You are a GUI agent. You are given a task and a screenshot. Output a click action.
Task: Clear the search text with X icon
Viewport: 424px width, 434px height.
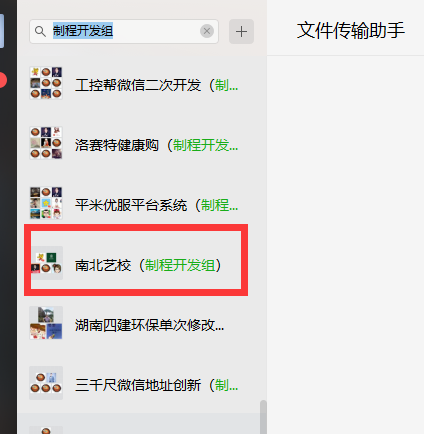(x=207, y=31)
